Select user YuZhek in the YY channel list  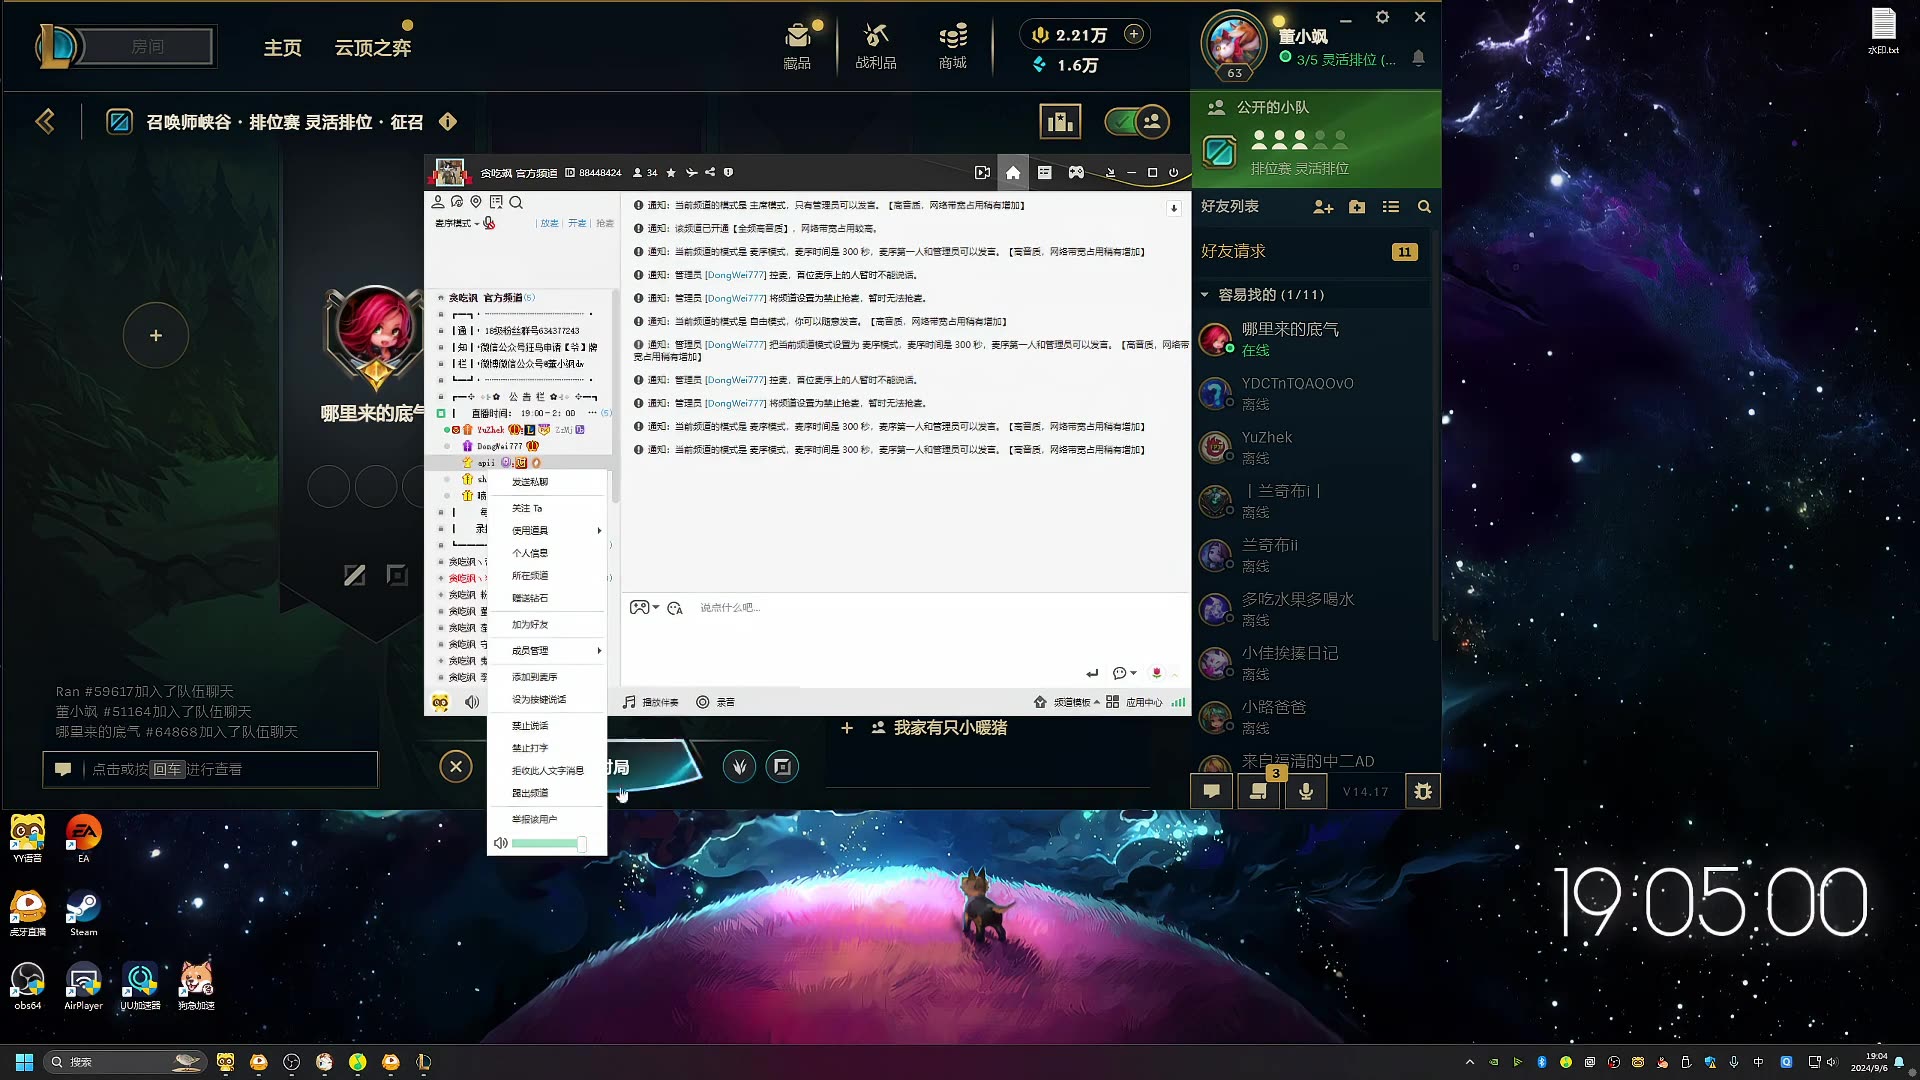pyautogui.click(x=490, y=430)
